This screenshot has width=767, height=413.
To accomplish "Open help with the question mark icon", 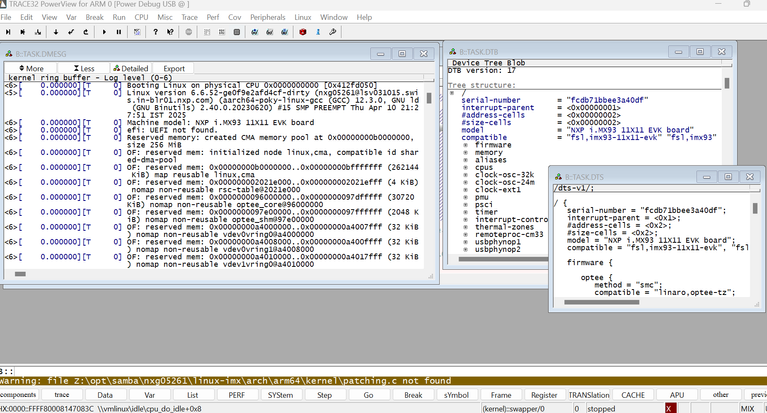I will pos(155,32).
